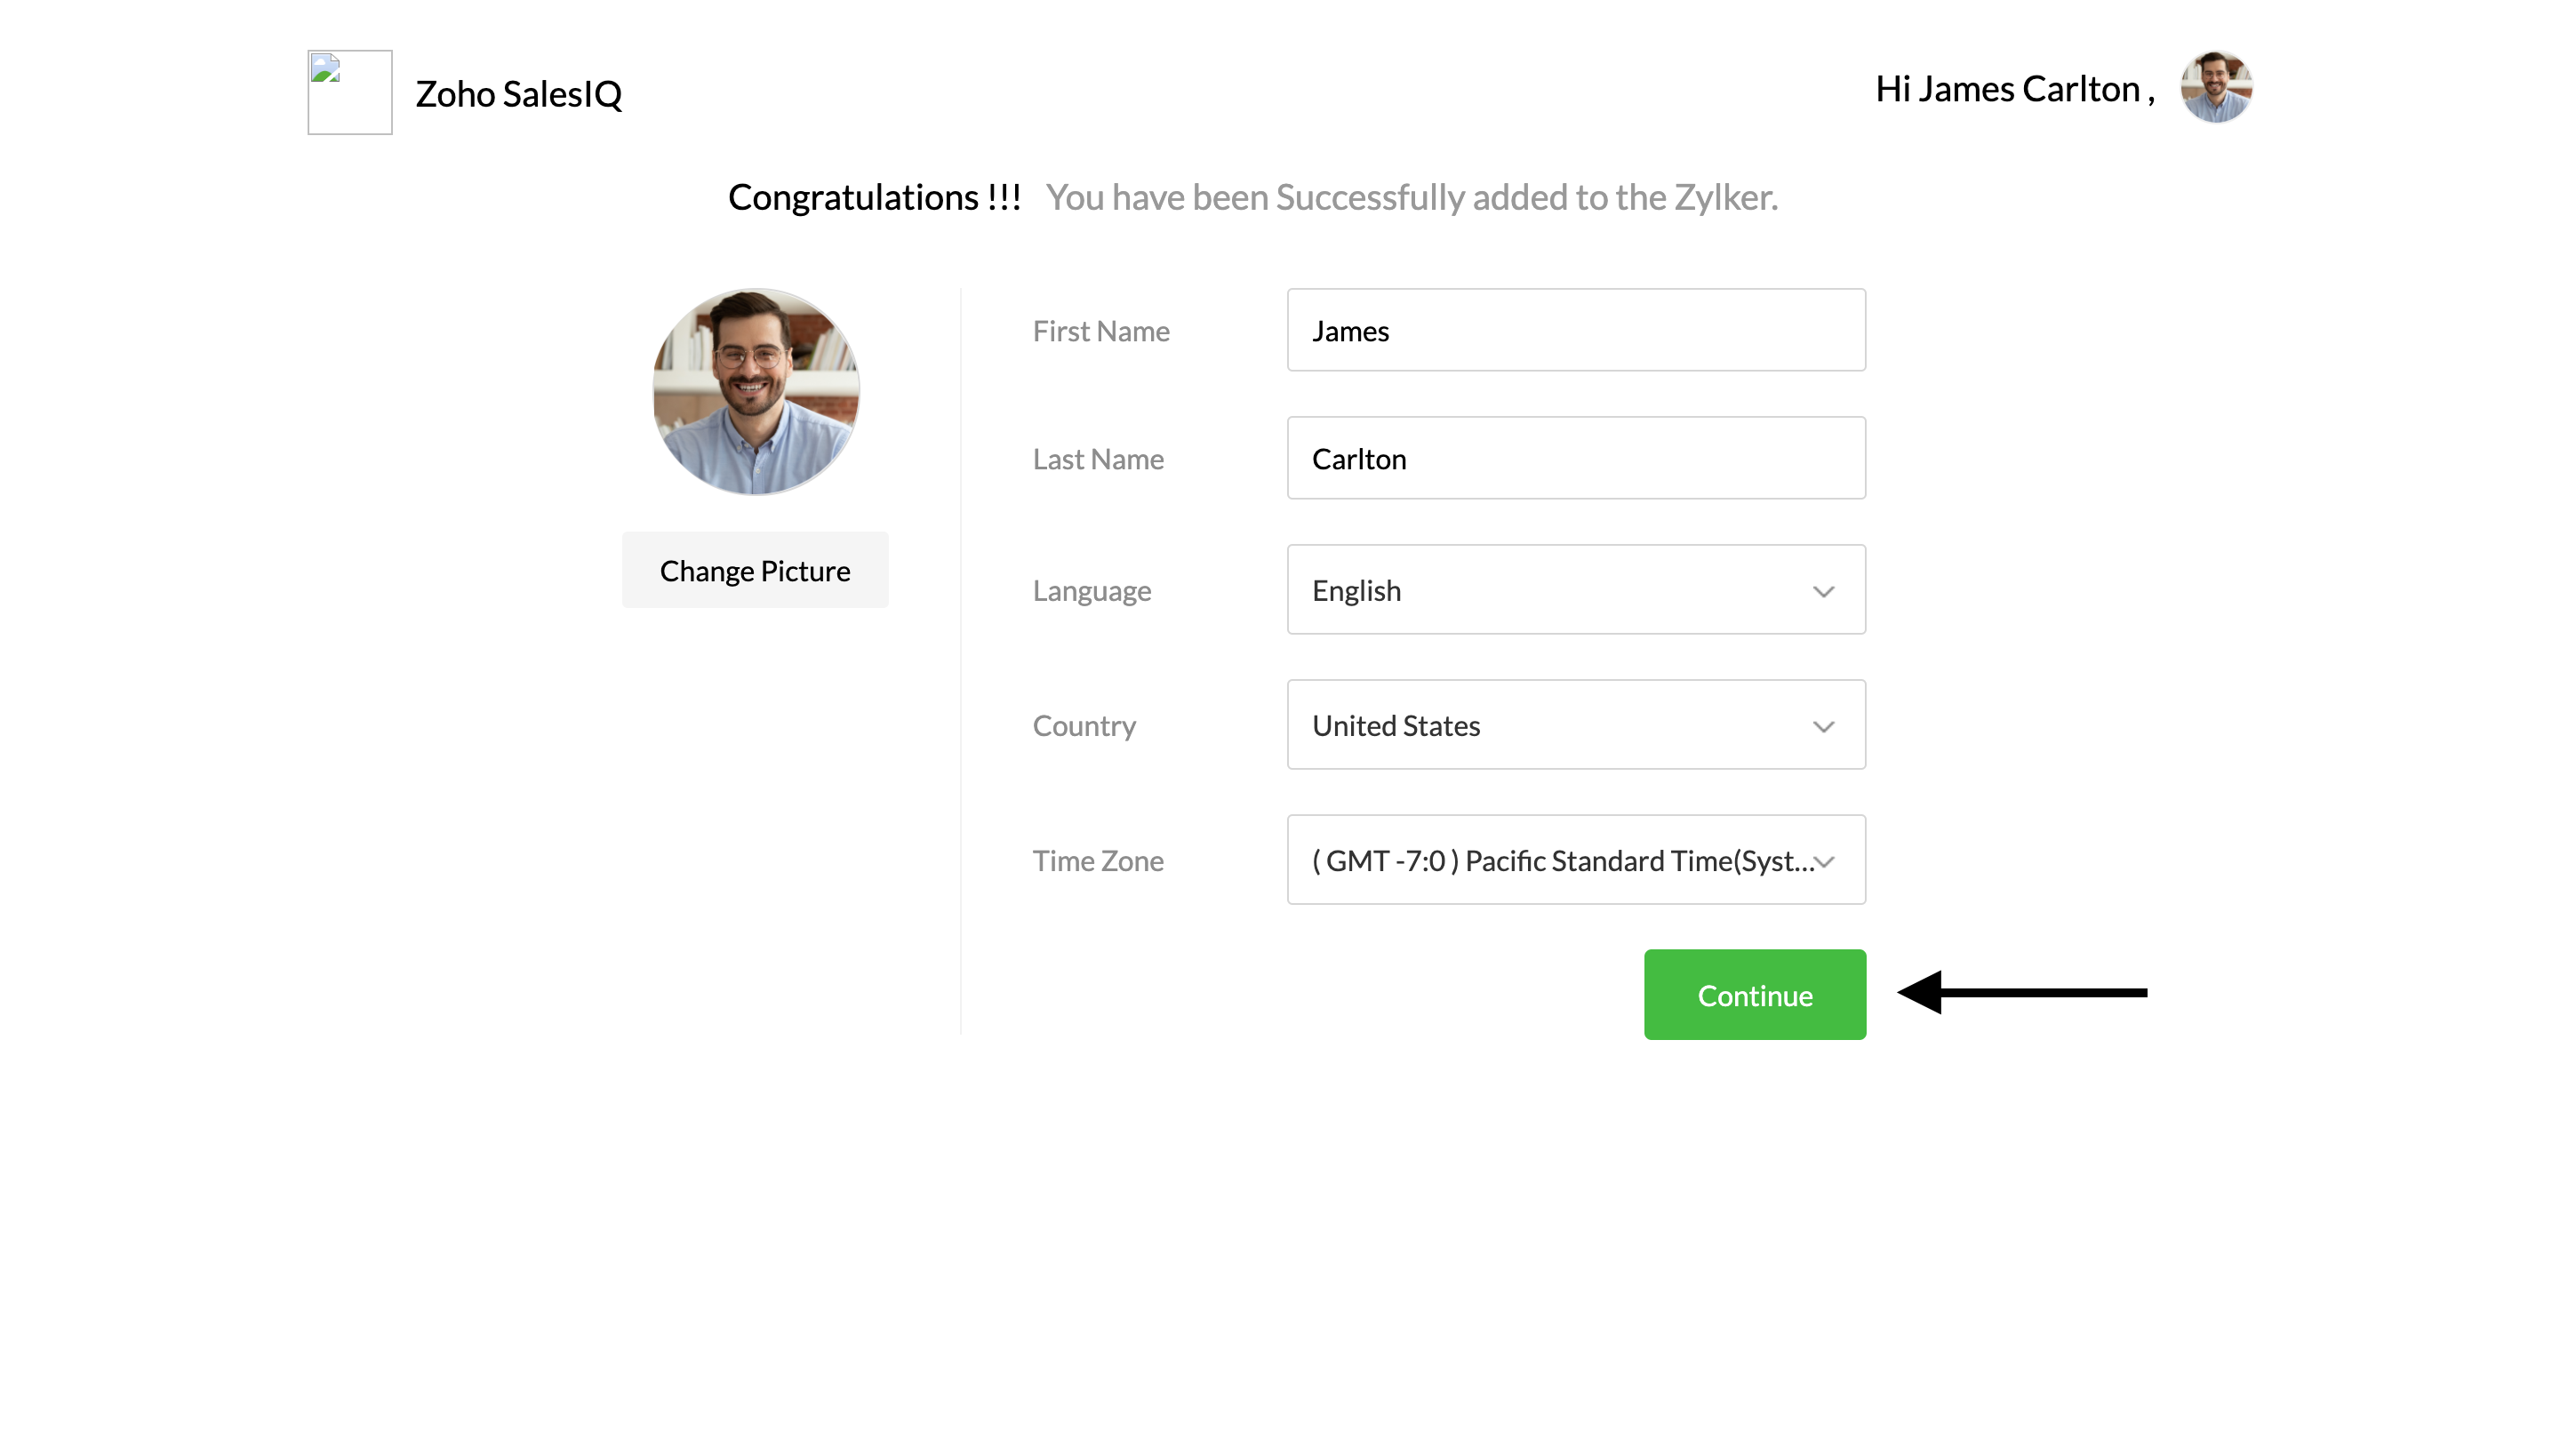Click the Last Name label
Viewport: 2560px width, 1456px height.
pos(1097,459)
